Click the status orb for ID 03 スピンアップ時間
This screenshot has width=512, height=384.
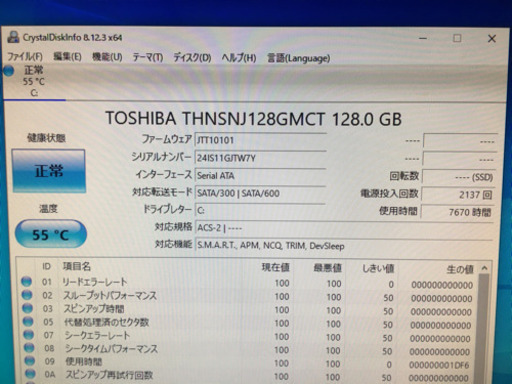pos(27,308)
